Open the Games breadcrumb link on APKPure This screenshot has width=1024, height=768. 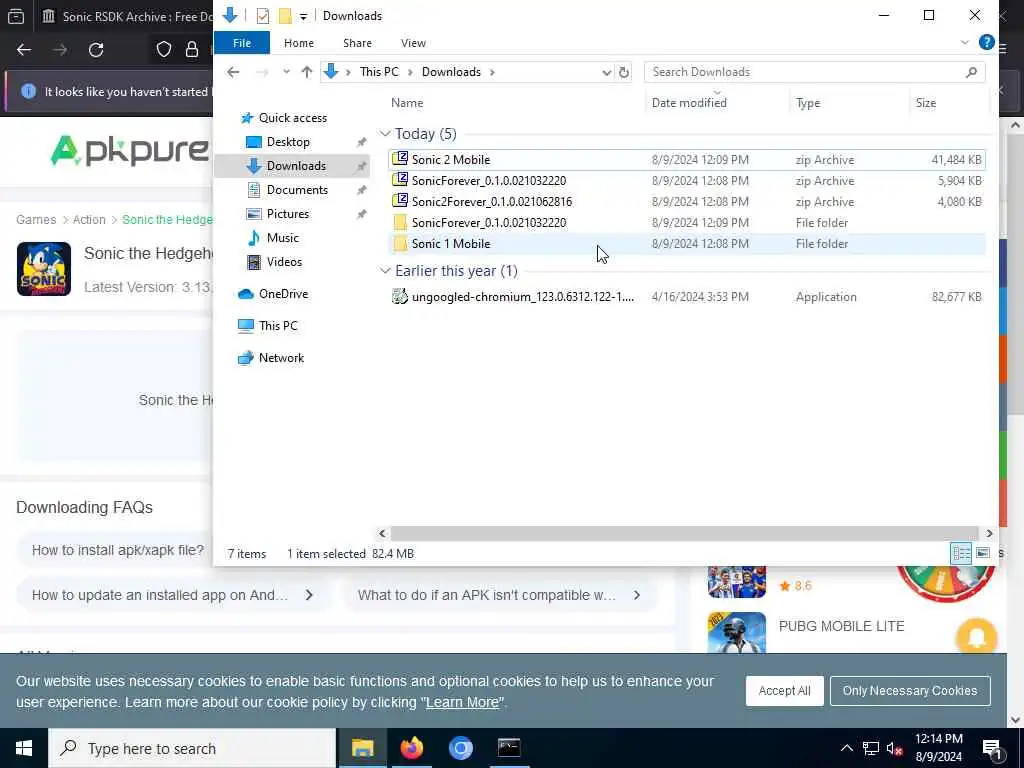coord(36,219)
